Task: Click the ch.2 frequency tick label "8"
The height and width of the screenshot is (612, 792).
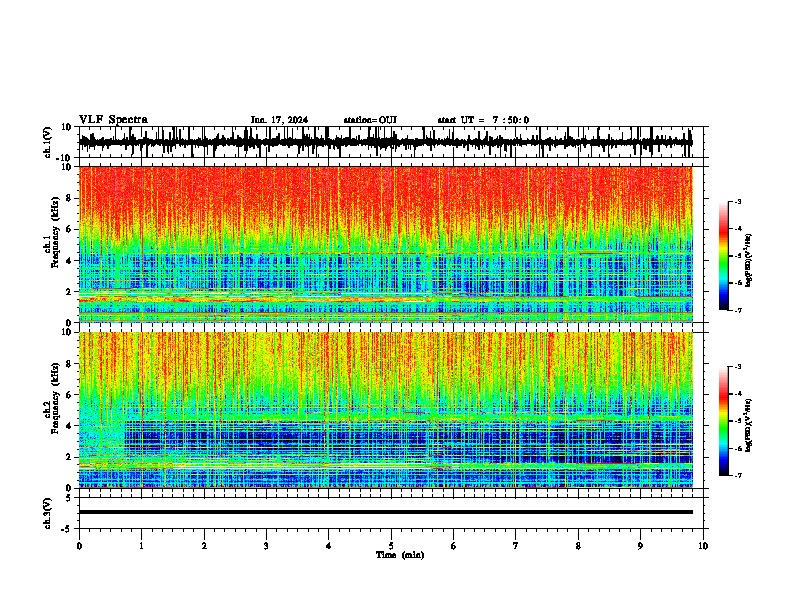Action: pyautogui.click(x=70, y=364)
